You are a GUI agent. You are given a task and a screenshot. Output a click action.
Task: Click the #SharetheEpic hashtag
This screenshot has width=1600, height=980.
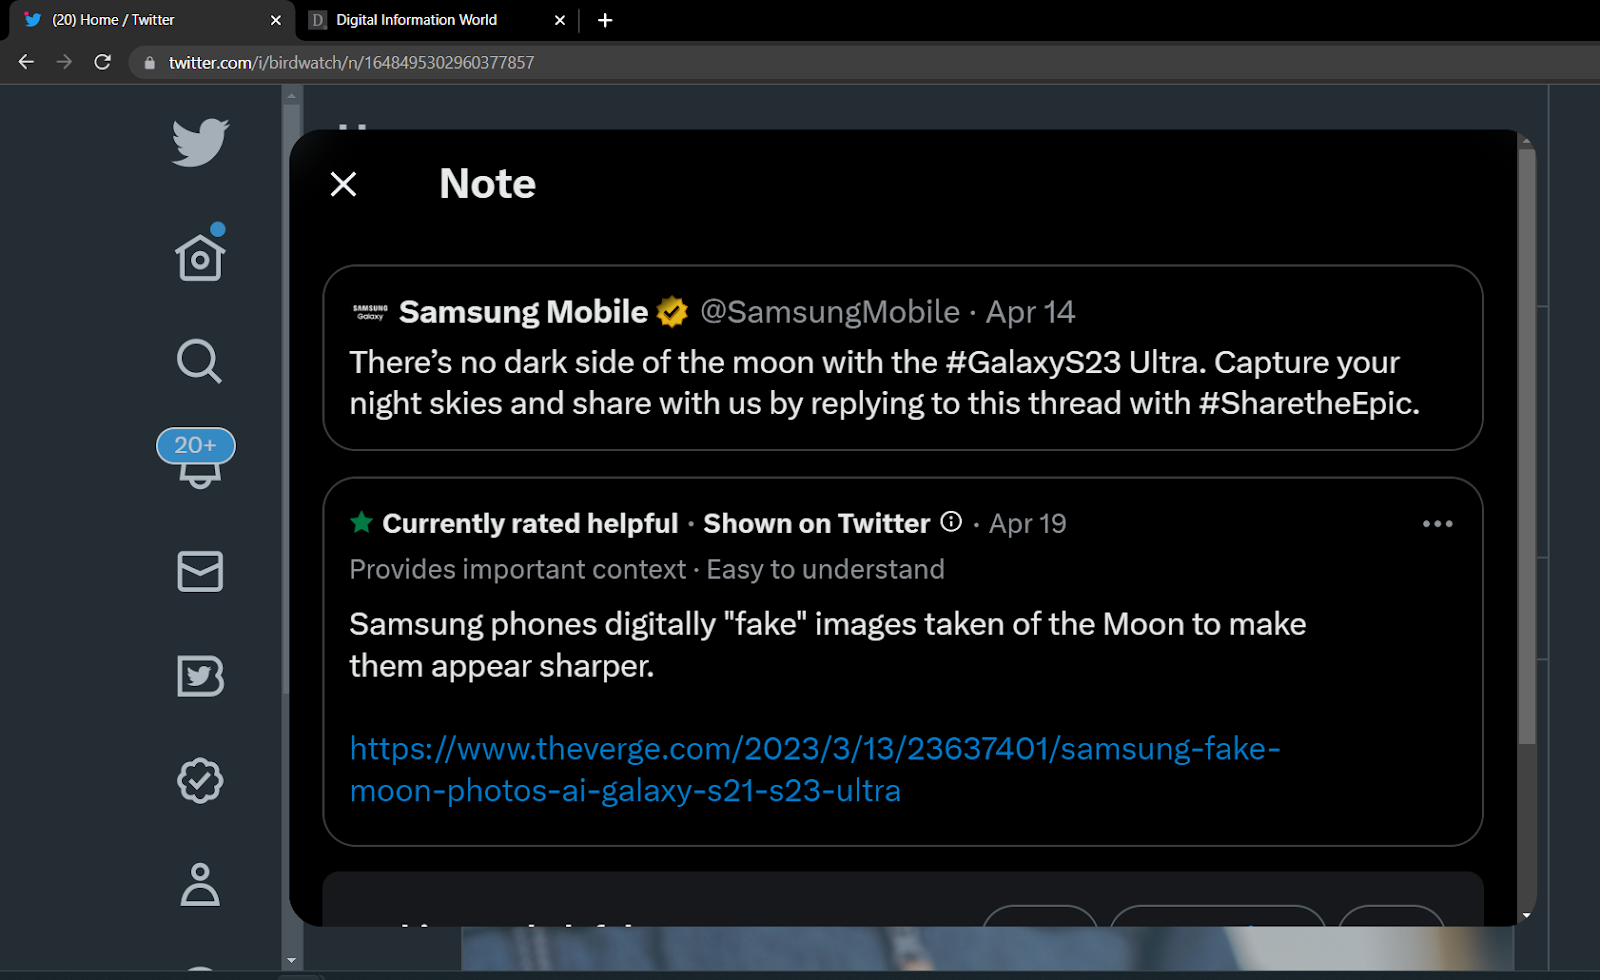(x=1306, y=403)
